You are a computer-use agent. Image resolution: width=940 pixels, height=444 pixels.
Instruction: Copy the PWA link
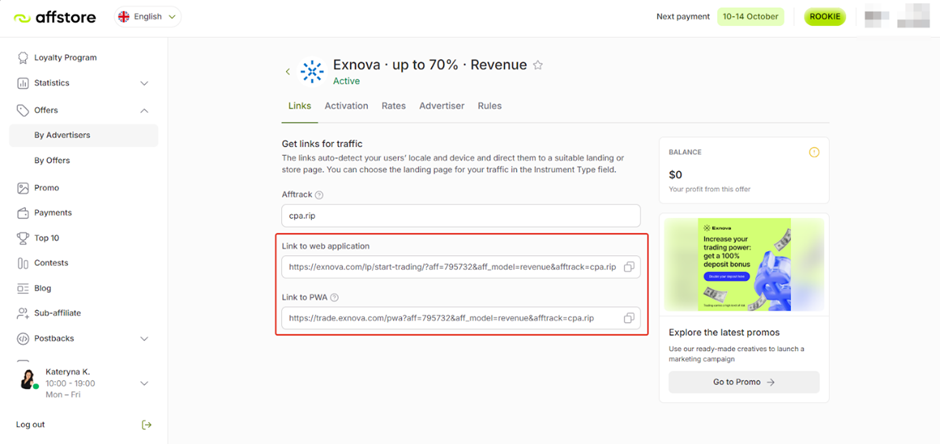pos(628,318)
